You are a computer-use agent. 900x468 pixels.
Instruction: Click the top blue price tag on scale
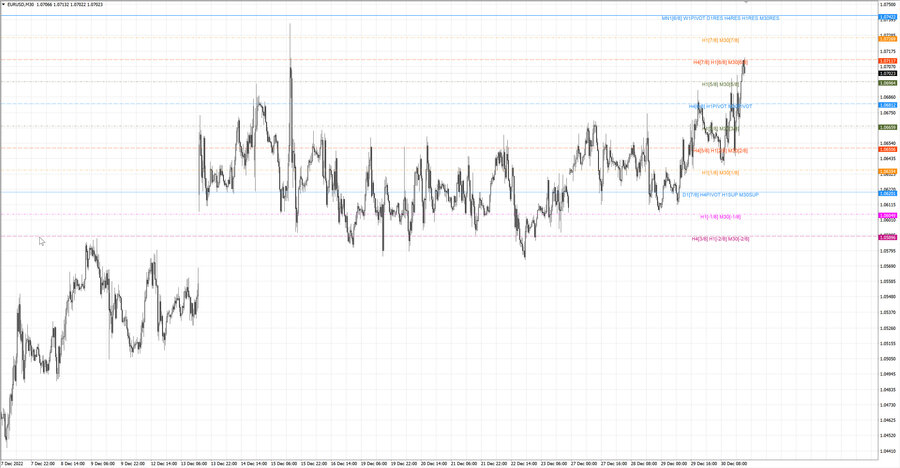point(888,17)
